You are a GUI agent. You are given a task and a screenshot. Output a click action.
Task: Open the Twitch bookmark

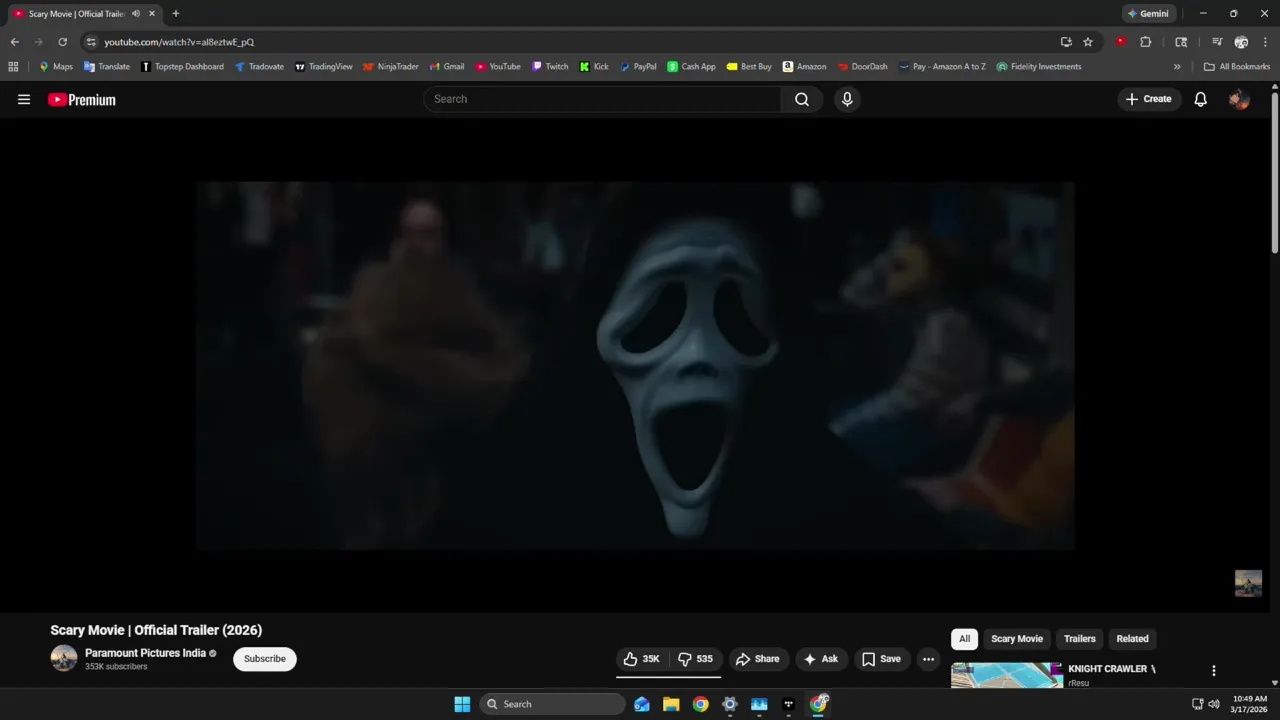550,67
